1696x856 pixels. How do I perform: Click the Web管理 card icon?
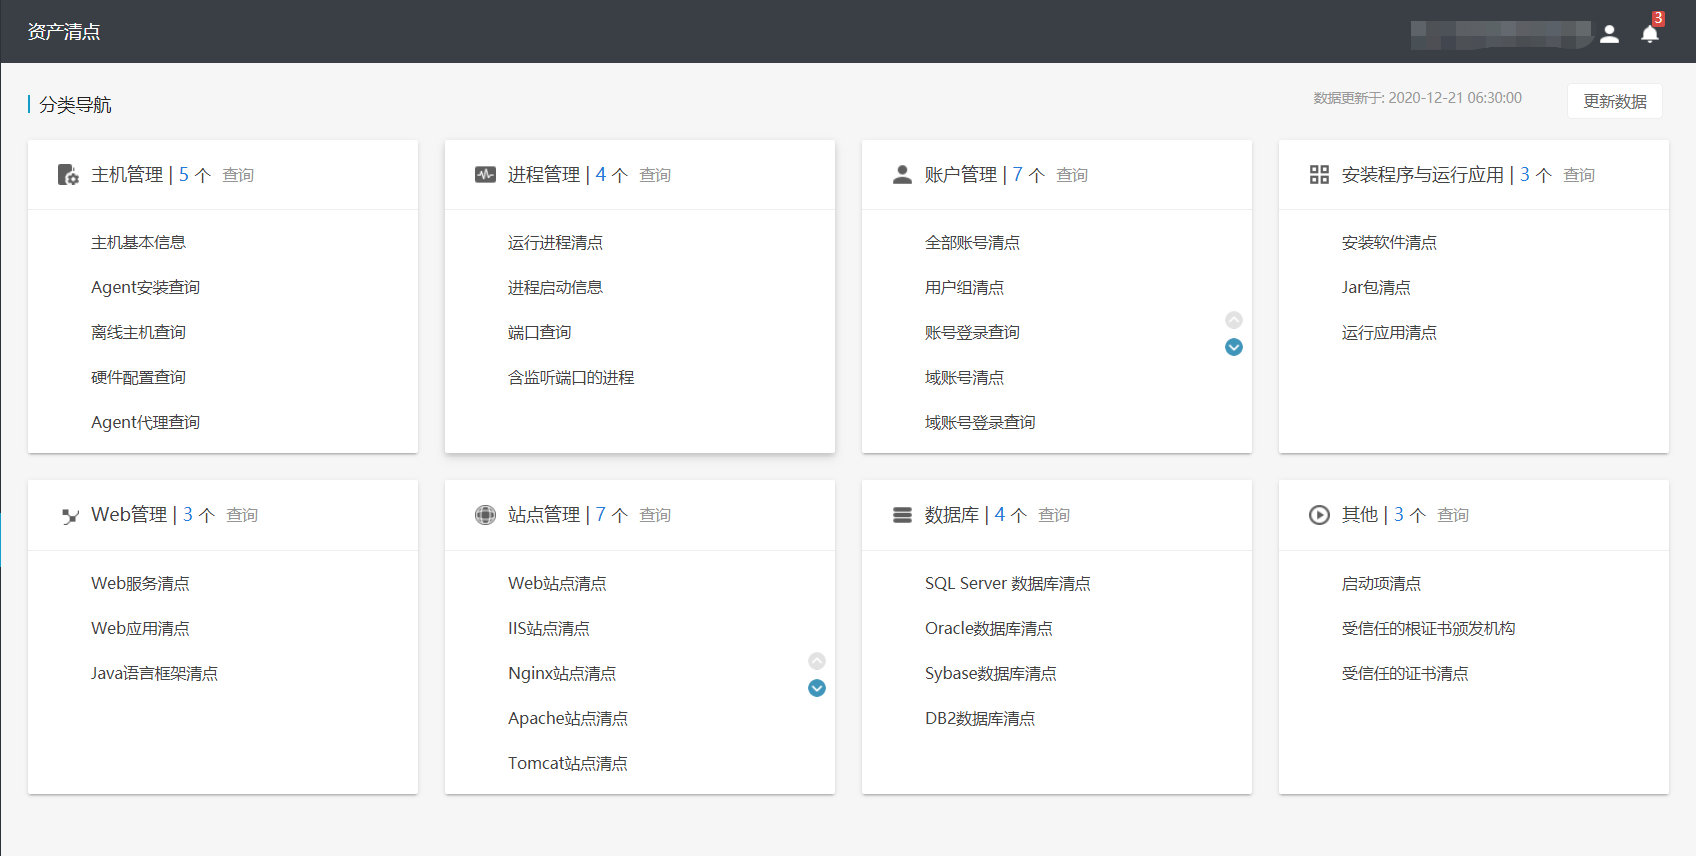coord(70,516)
